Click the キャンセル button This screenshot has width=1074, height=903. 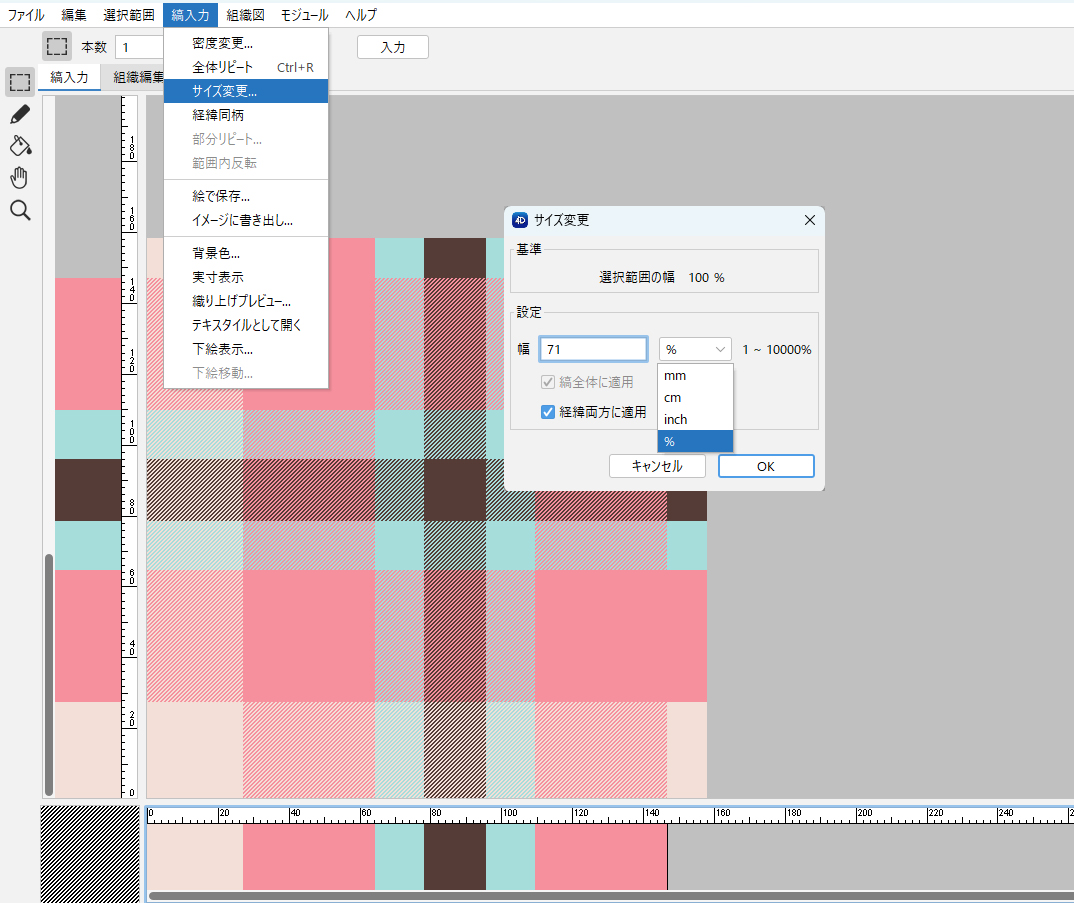[x=657, y=466]
